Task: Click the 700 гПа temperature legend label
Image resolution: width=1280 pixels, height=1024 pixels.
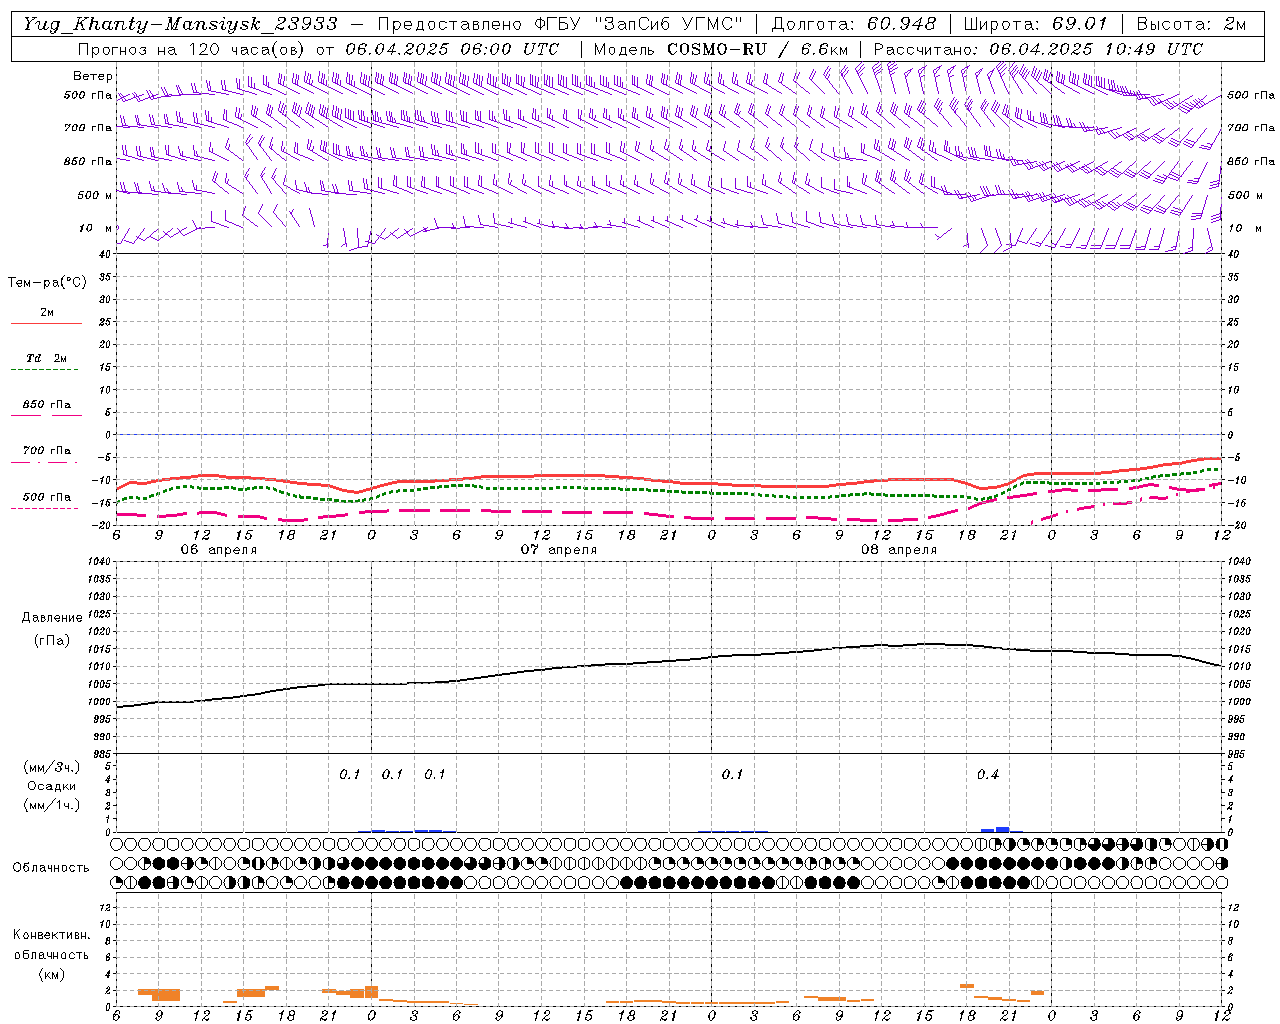Action: tap(47, 450)
